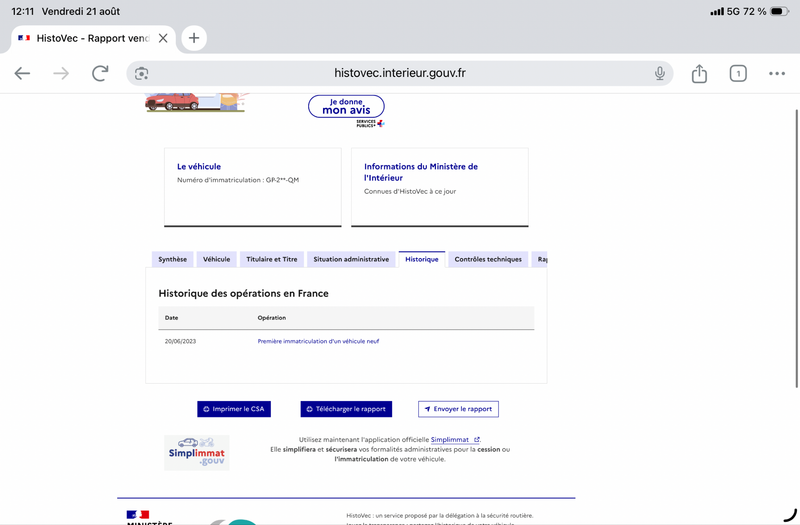
Task: Select the Historique tab
Action: [421, 259]
